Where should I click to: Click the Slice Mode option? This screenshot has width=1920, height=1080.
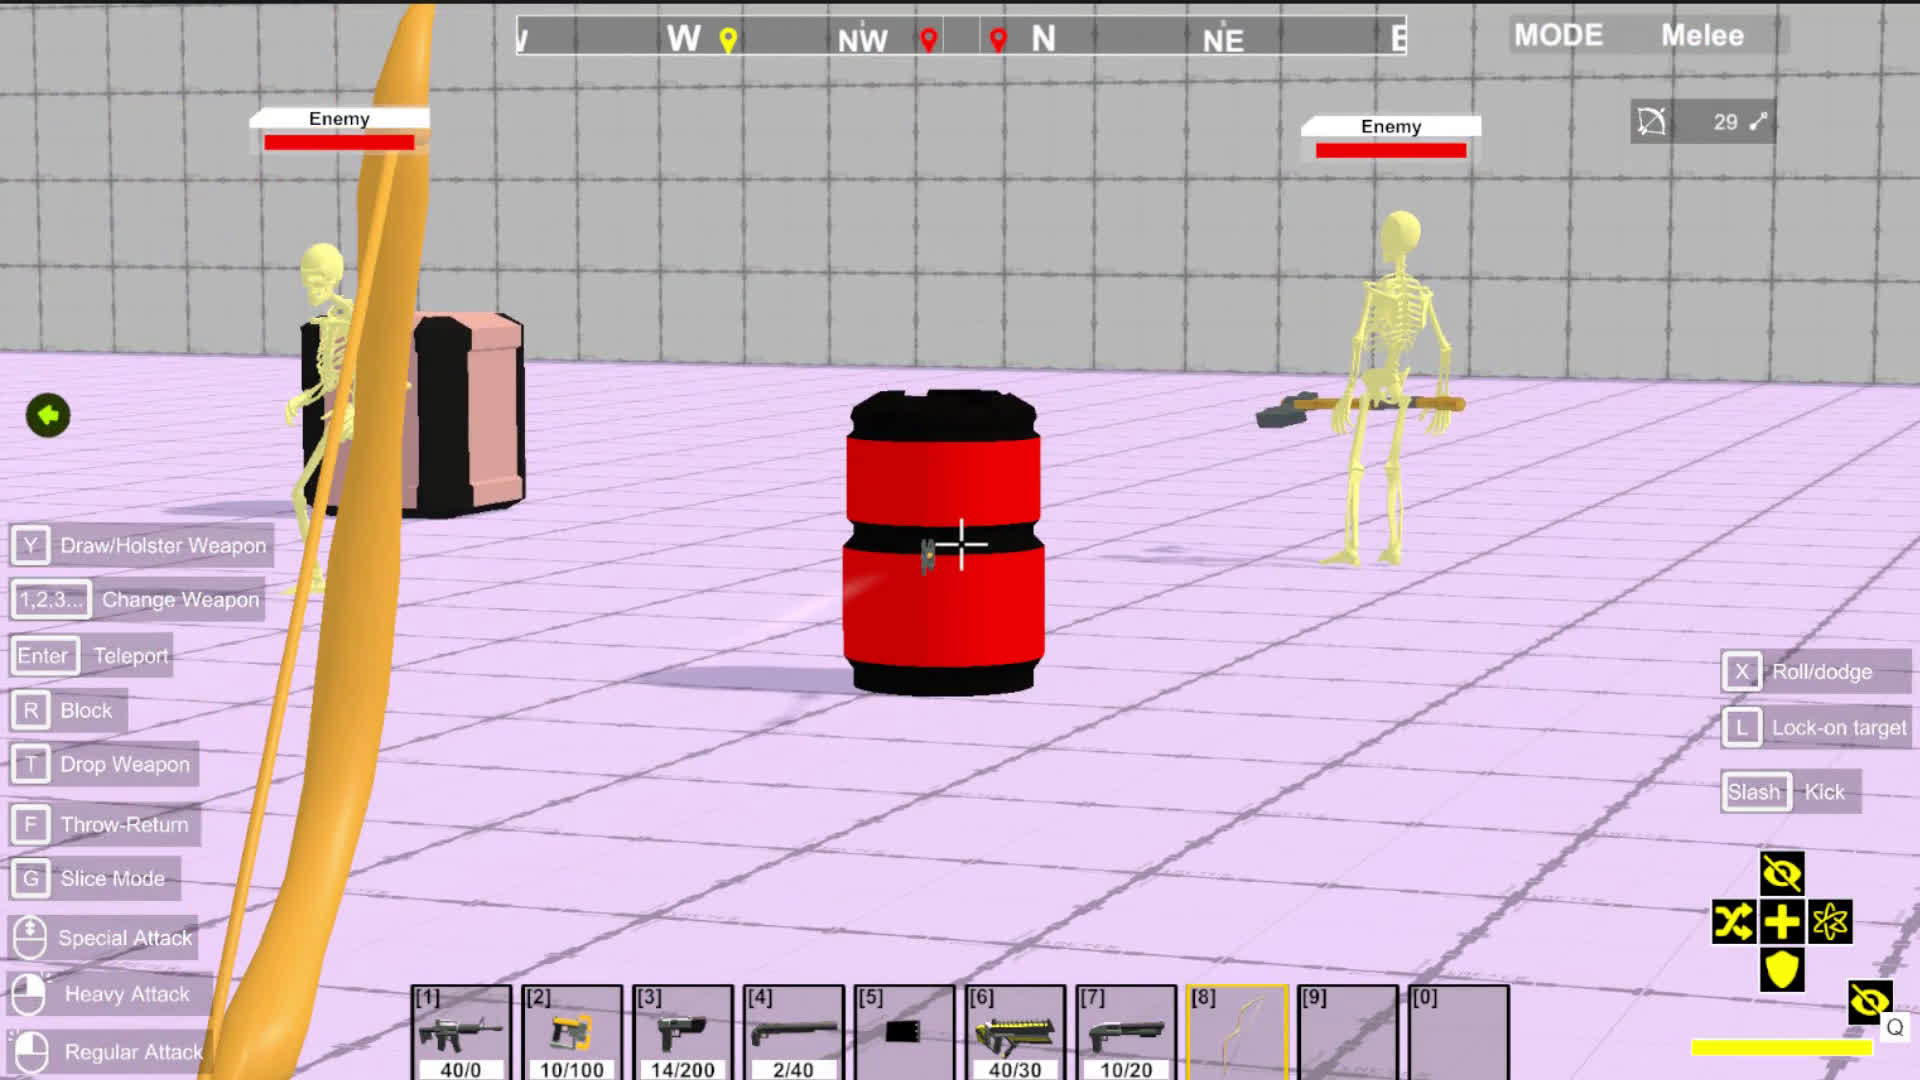[x=95, y=879]
